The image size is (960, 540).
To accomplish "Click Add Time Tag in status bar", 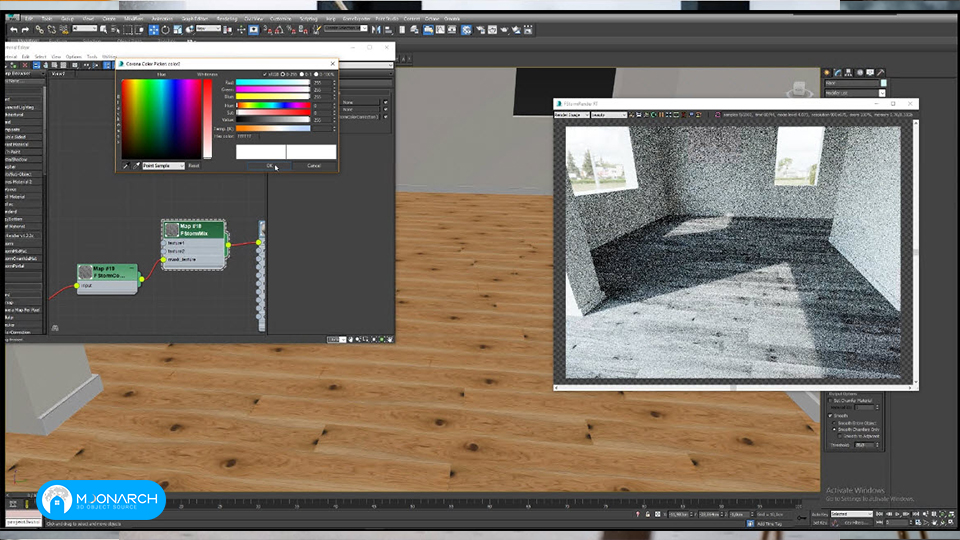I will pyautogui.click(x=770, y=524).
